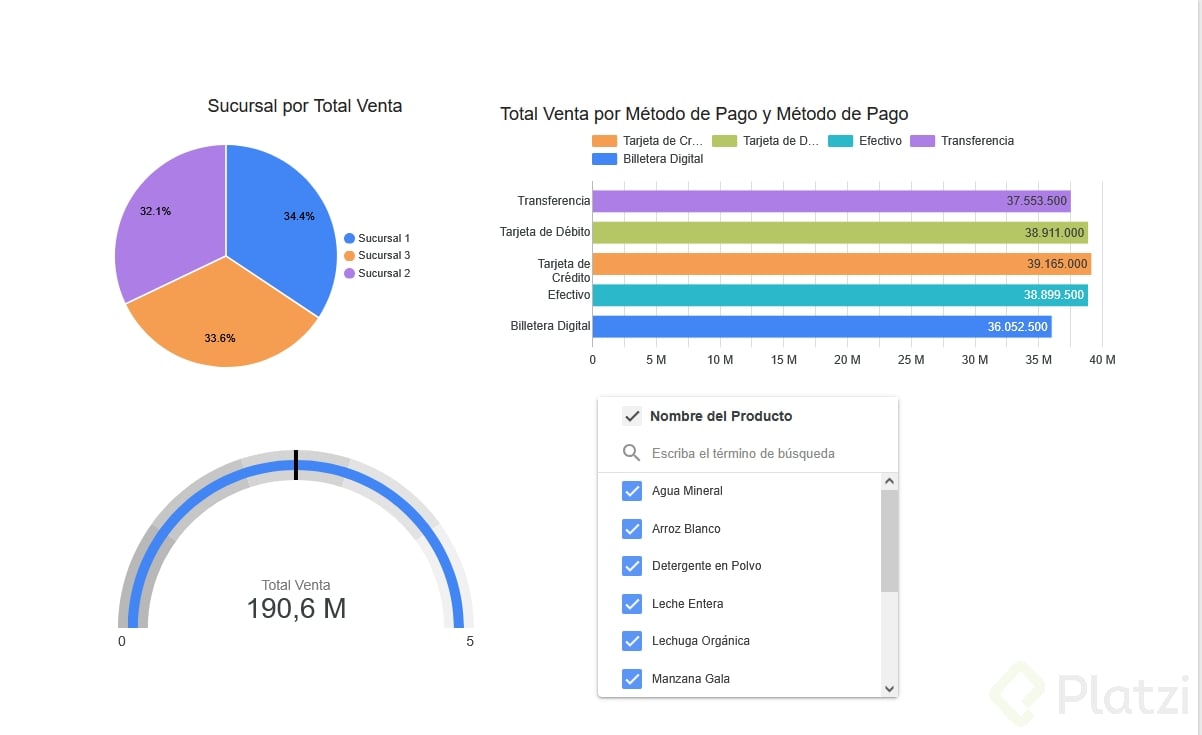1202x735 pixels.
Task: Click the 40 M x-axis tick label
Action: (1102, 360)
